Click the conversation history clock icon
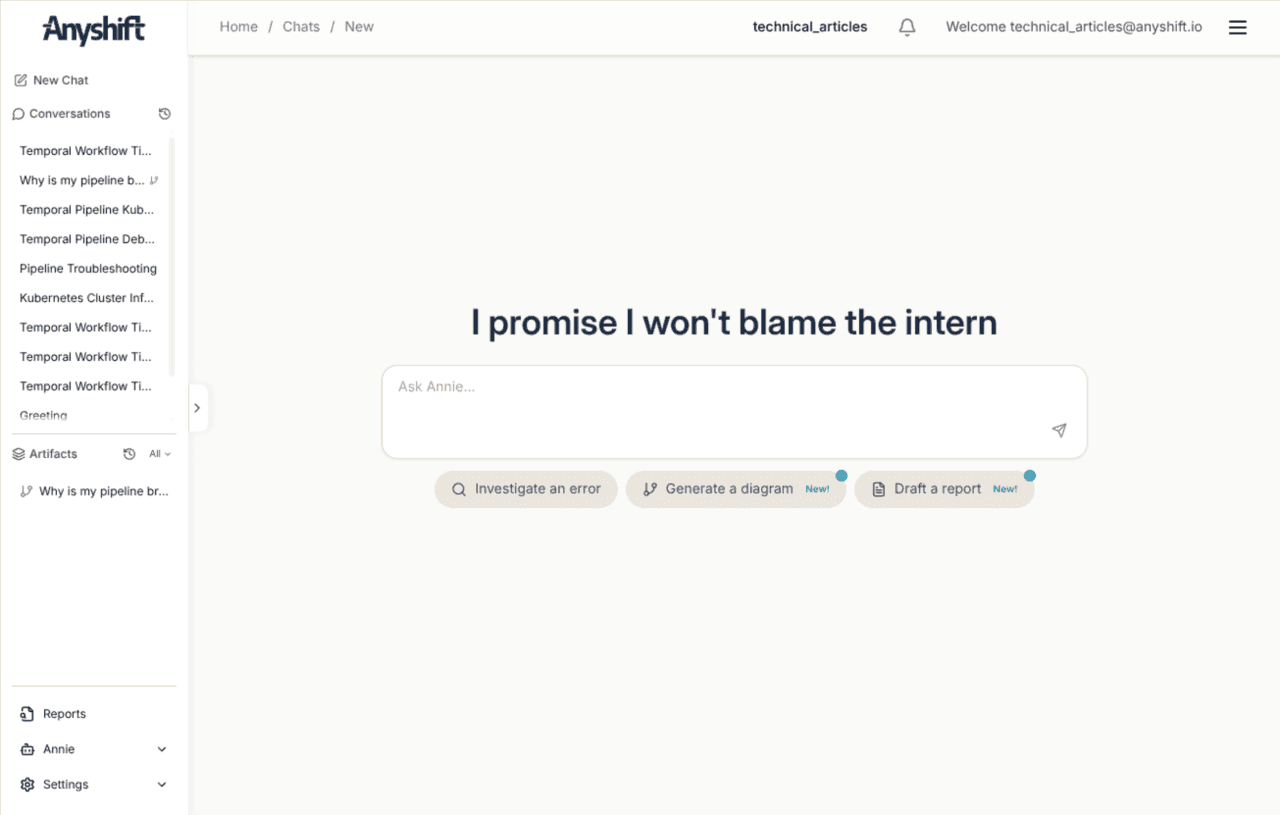This screenshot has height=815, width=1280. tap(165, 113)
